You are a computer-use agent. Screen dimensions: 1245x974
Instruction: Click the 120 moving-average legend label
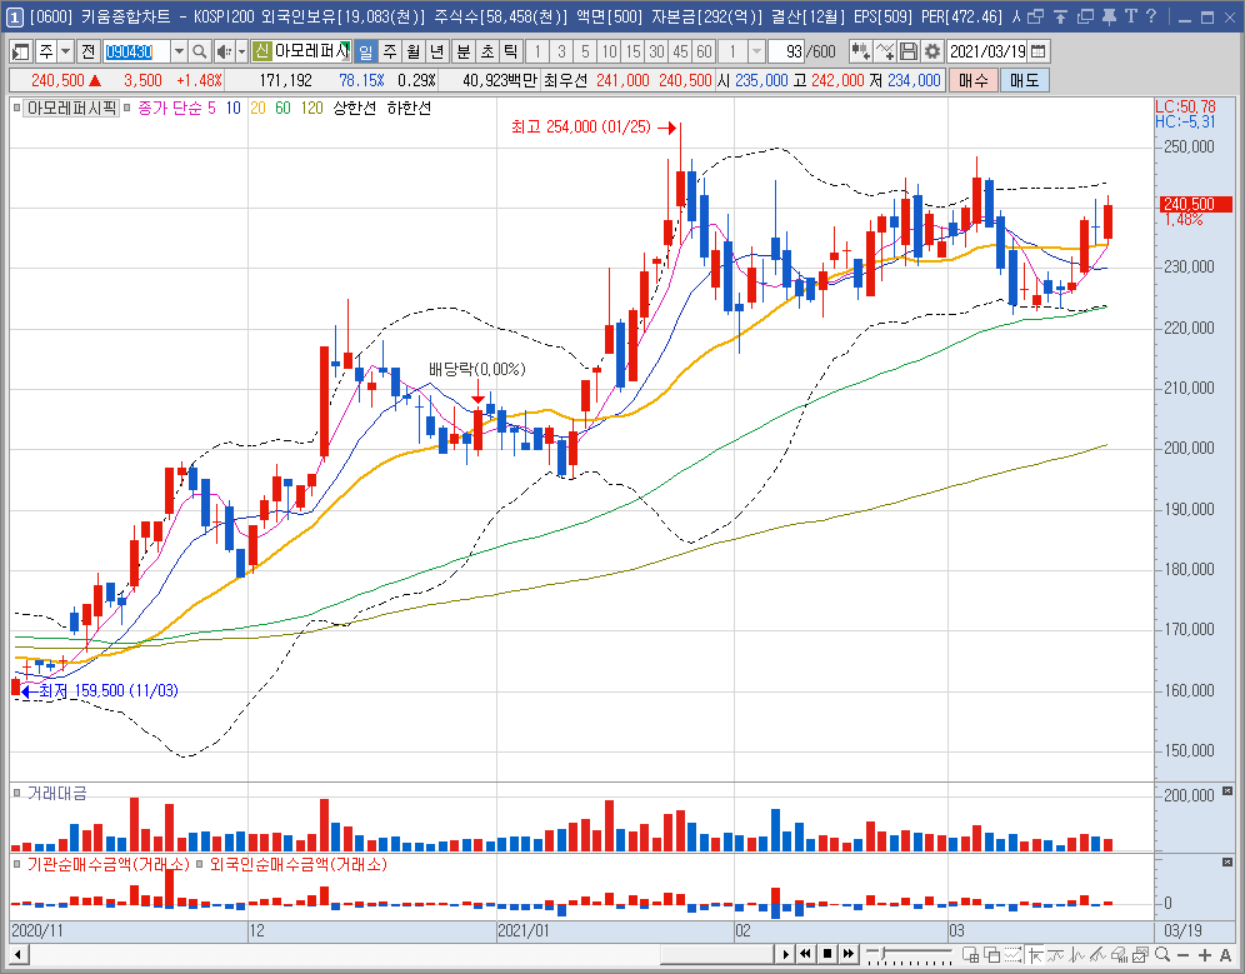click(x=312, y=108)
